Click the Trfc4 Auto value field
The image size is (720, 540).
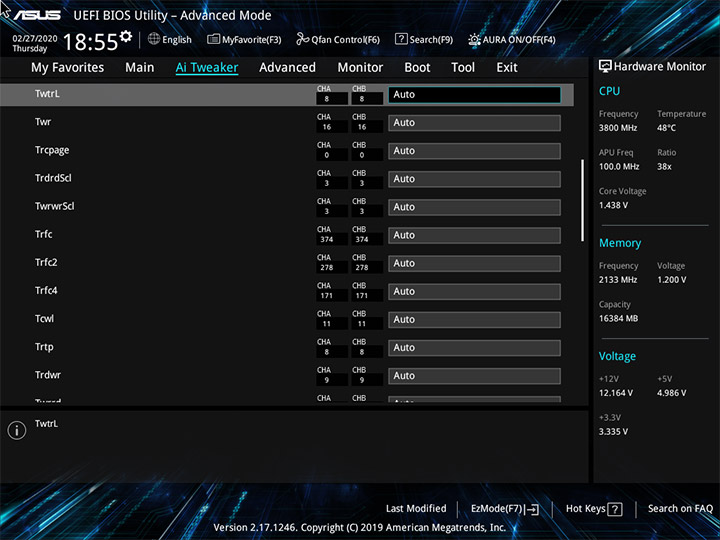[x=474, y=292]
